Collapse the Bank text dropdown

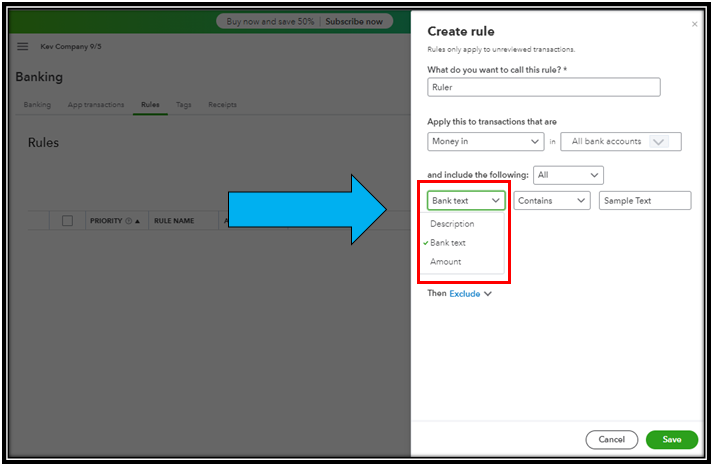[x=466, y=201]
